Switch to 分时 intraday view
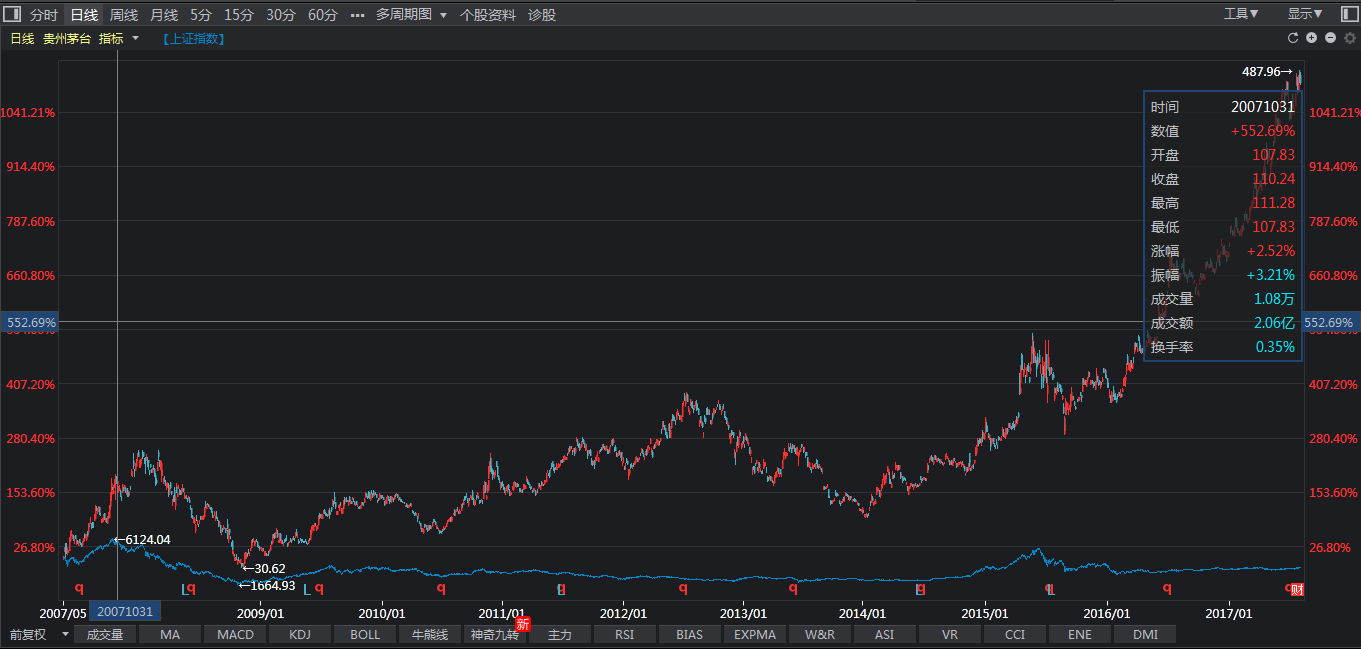Viewport: 1361px width, 649px height. click(44, 15)
